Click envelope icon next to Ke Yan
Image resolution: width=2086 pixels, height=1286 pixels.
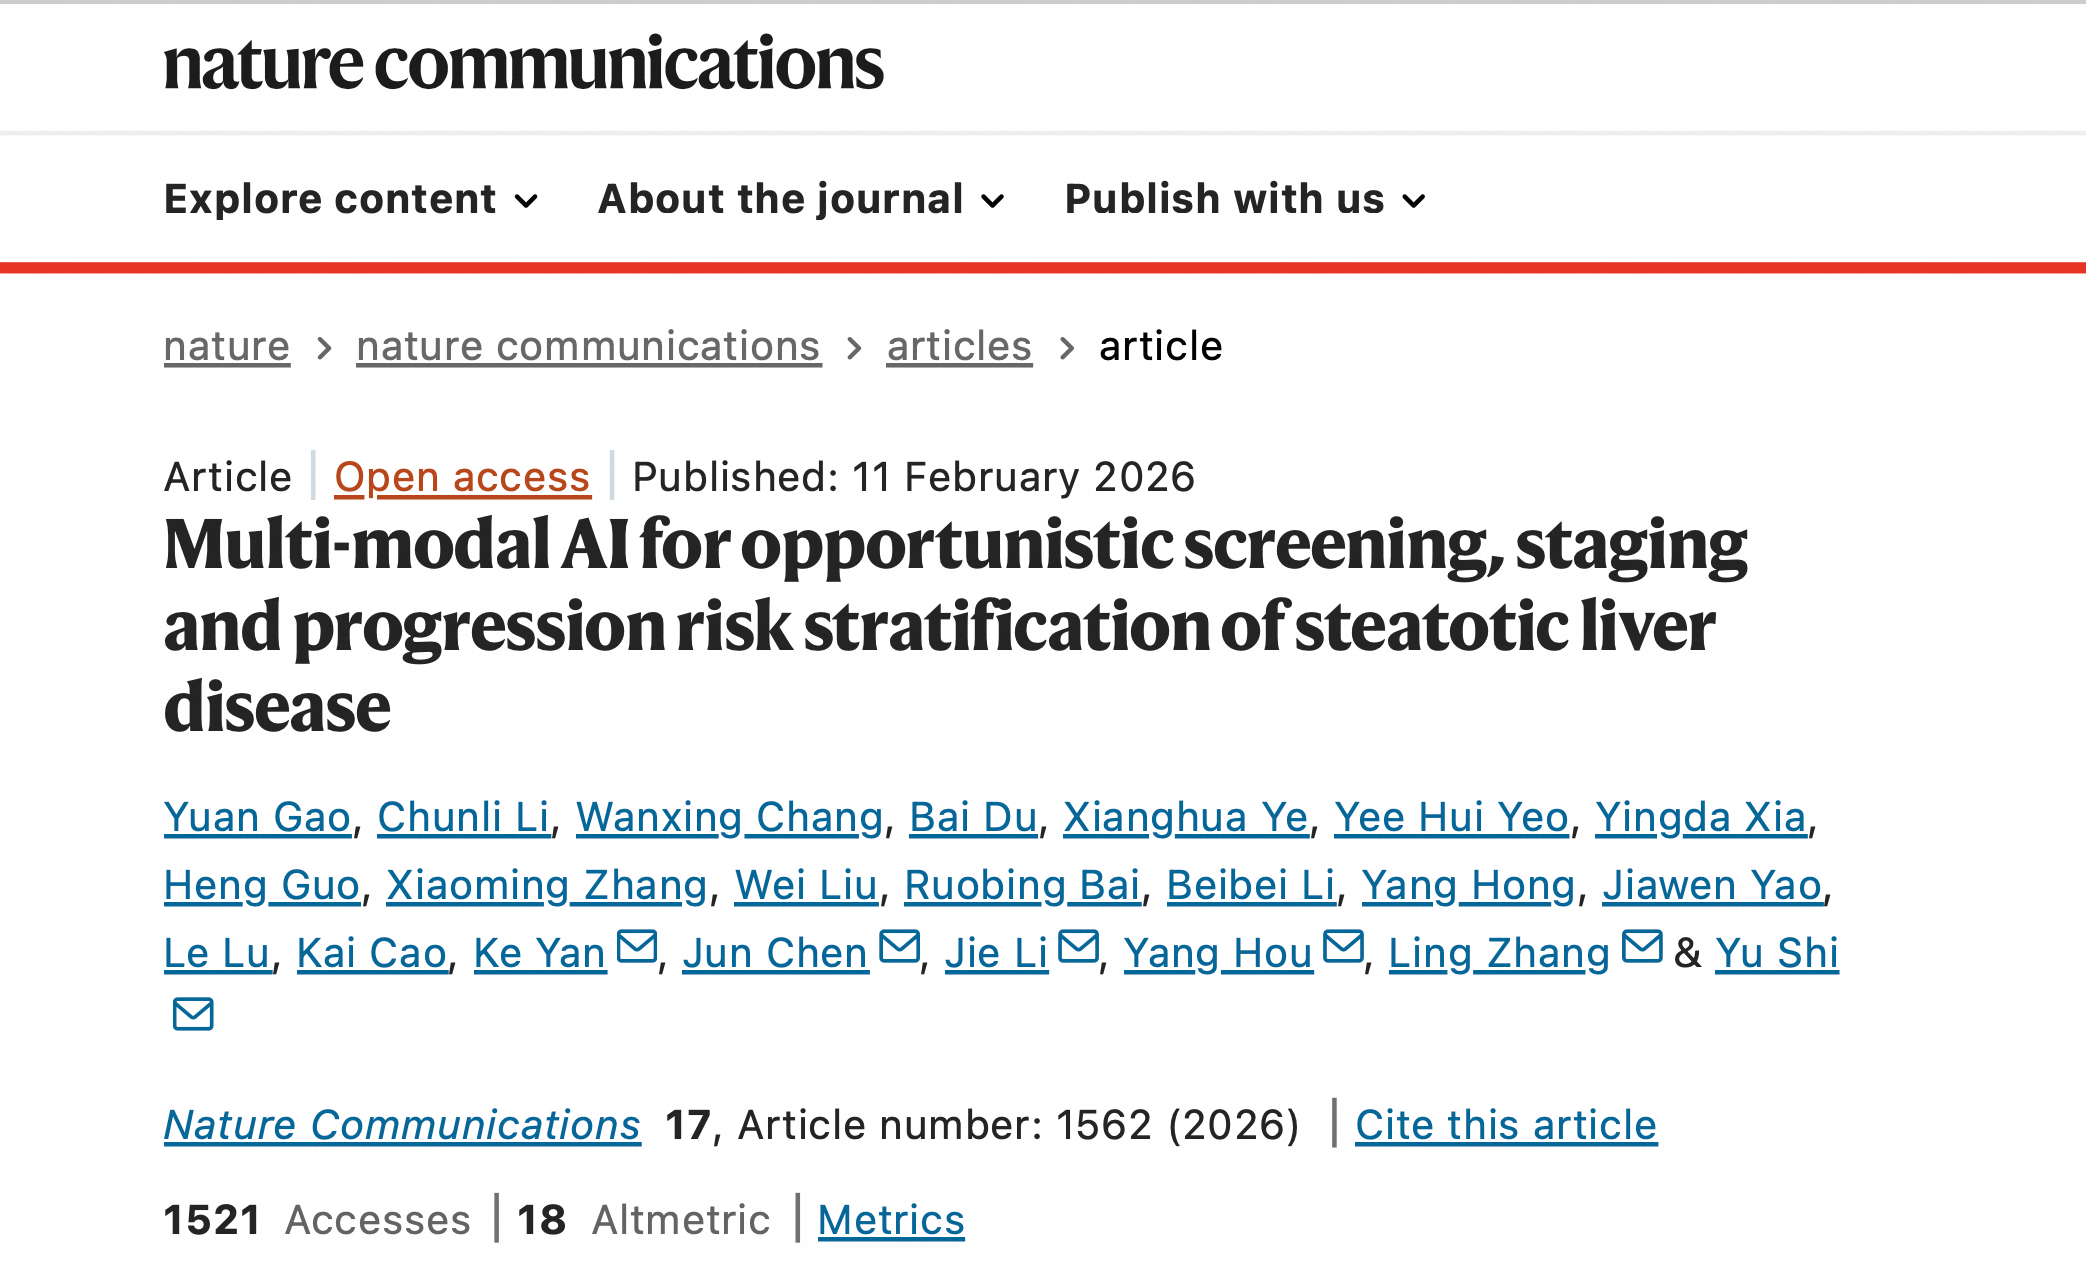(637, 946)
